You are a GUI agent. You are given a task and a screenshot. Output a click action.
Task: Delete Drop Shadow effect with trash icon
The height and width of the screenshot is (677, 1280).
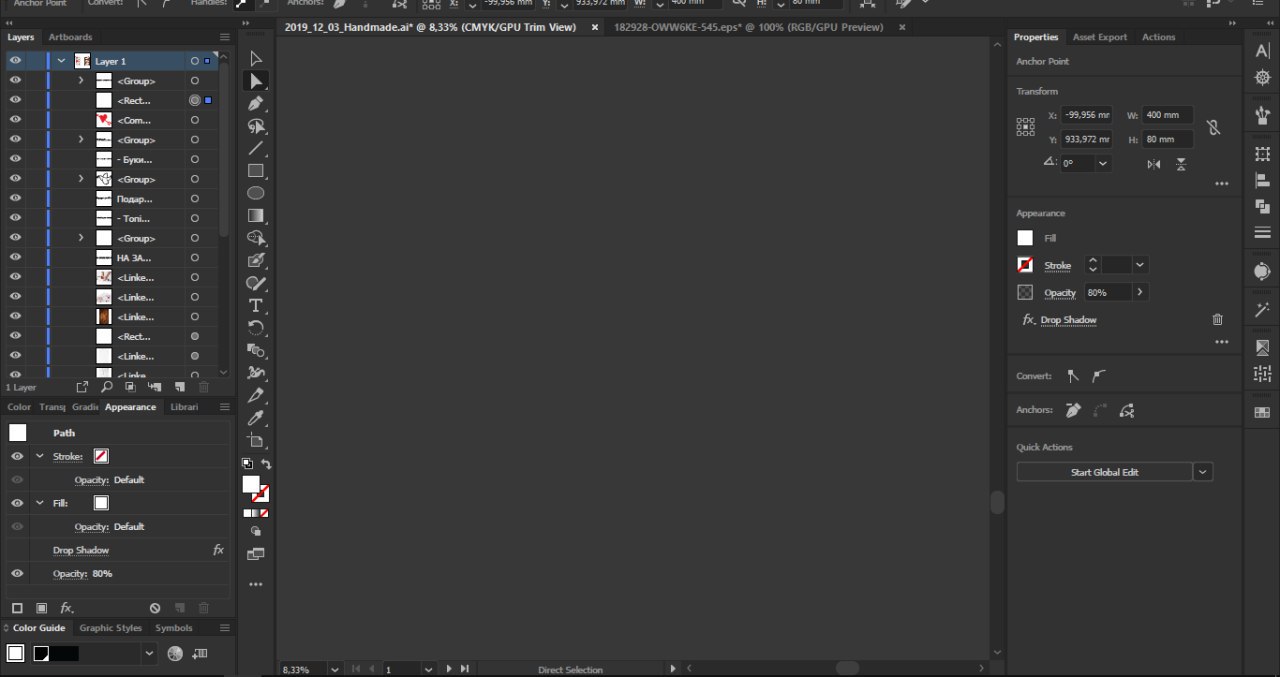(x=1217, y=320)
